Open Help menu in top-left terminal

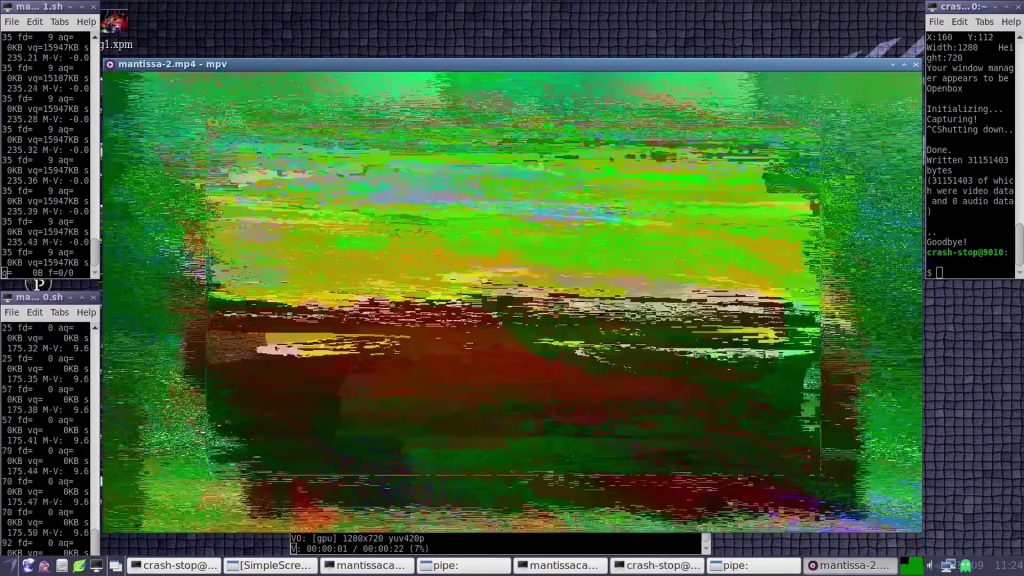tap(87, 22)
